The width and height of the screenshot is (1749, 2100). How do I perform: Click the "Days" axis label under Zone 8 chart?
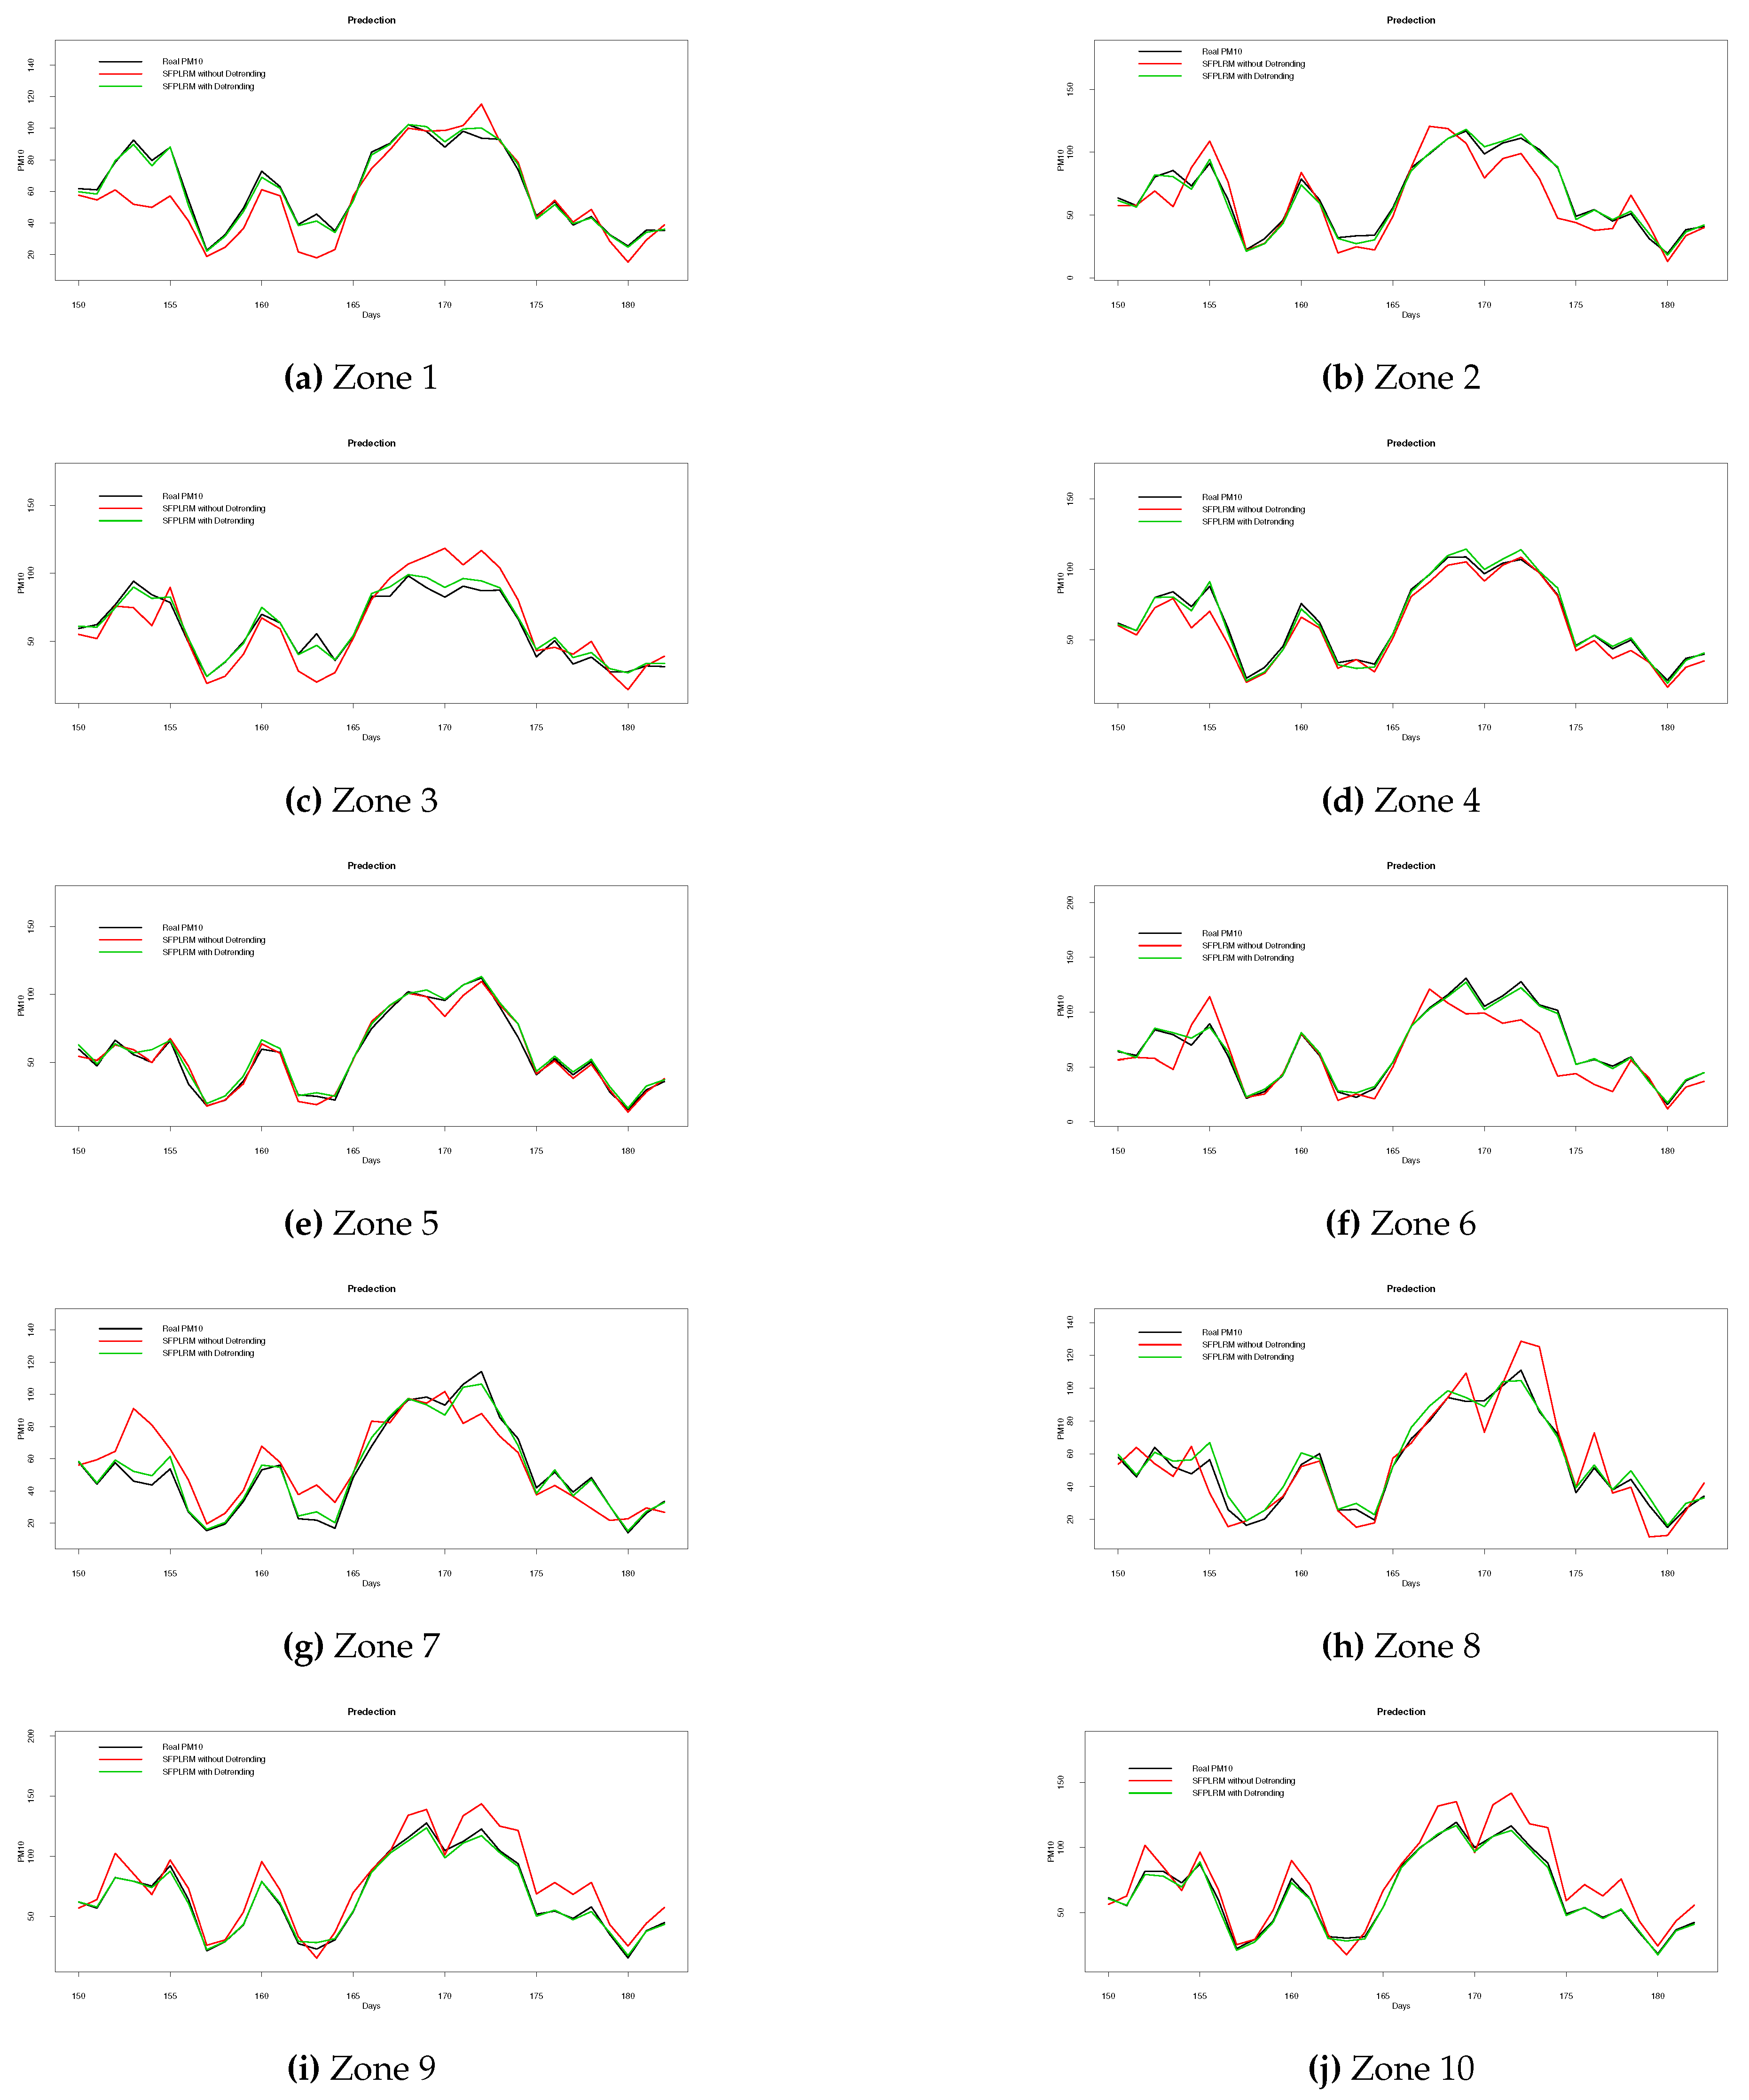click(x=1410, y=1583)
